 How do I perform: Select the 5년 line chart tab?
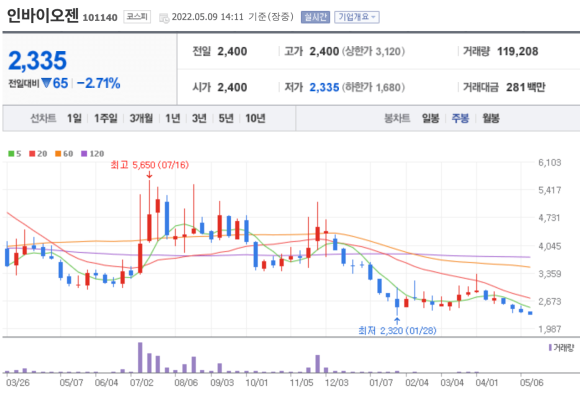[226, 118]
